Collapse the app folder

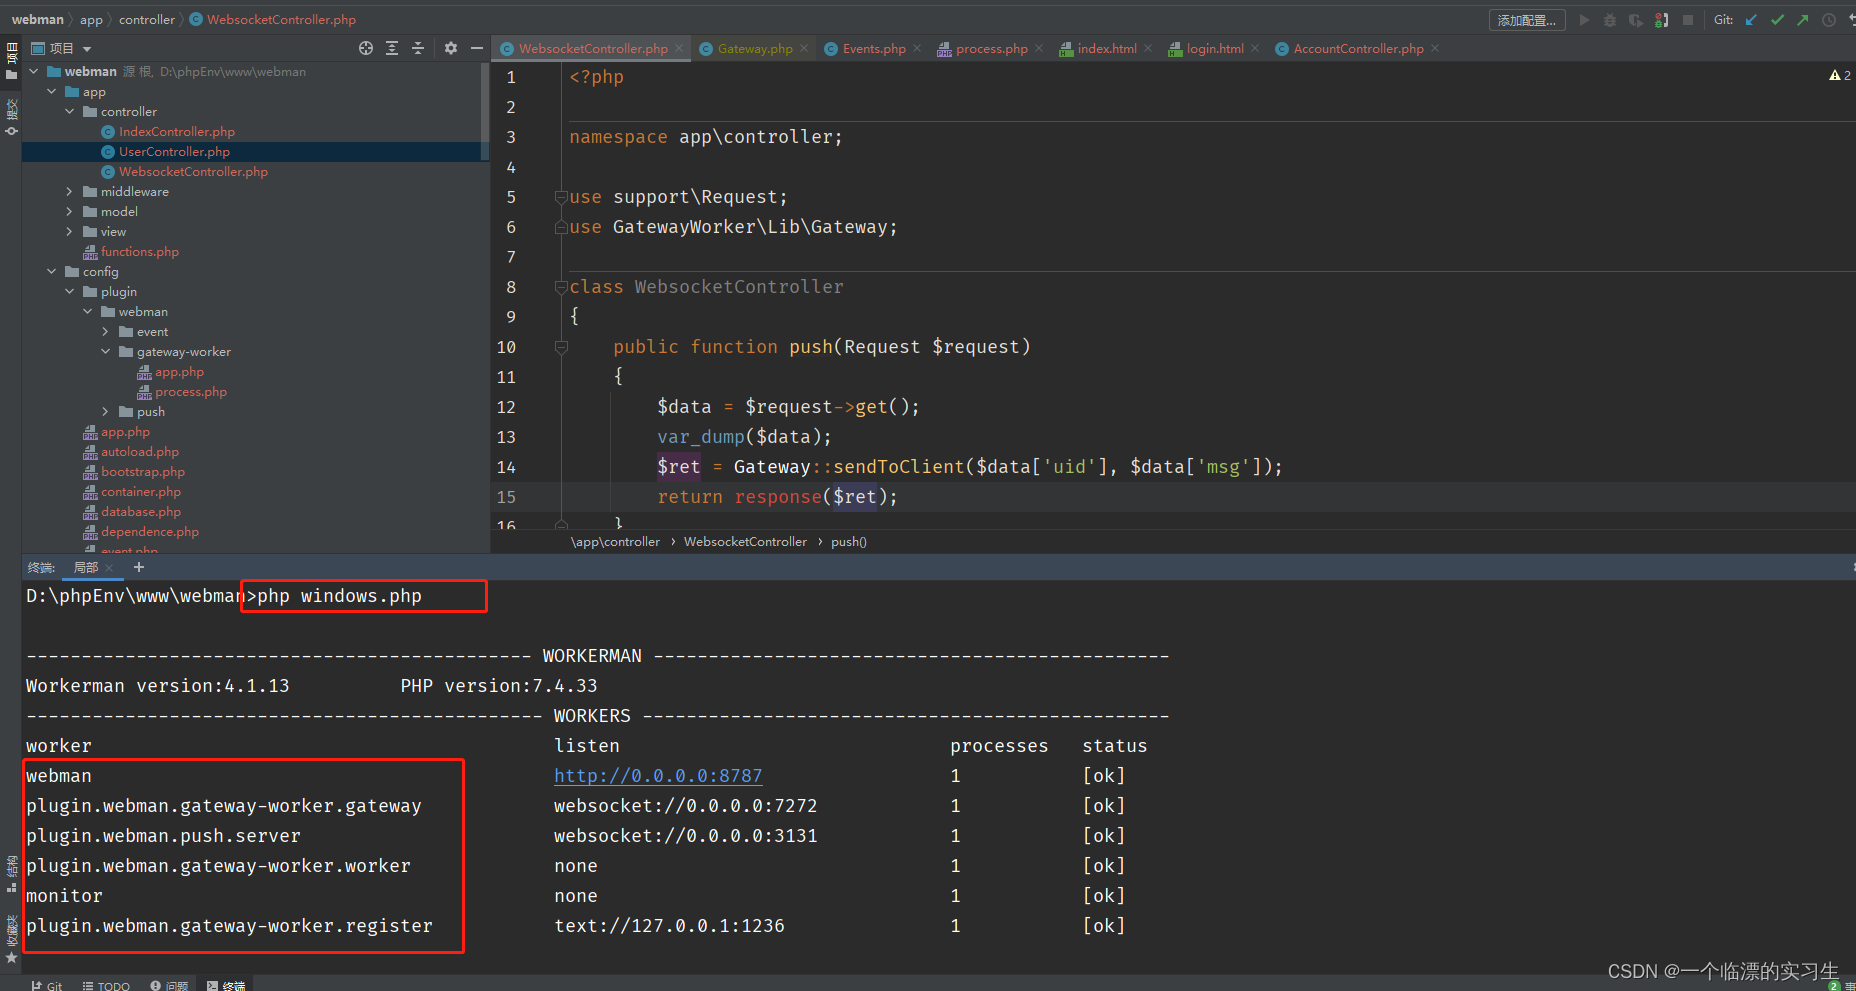(x=52, y=91)
